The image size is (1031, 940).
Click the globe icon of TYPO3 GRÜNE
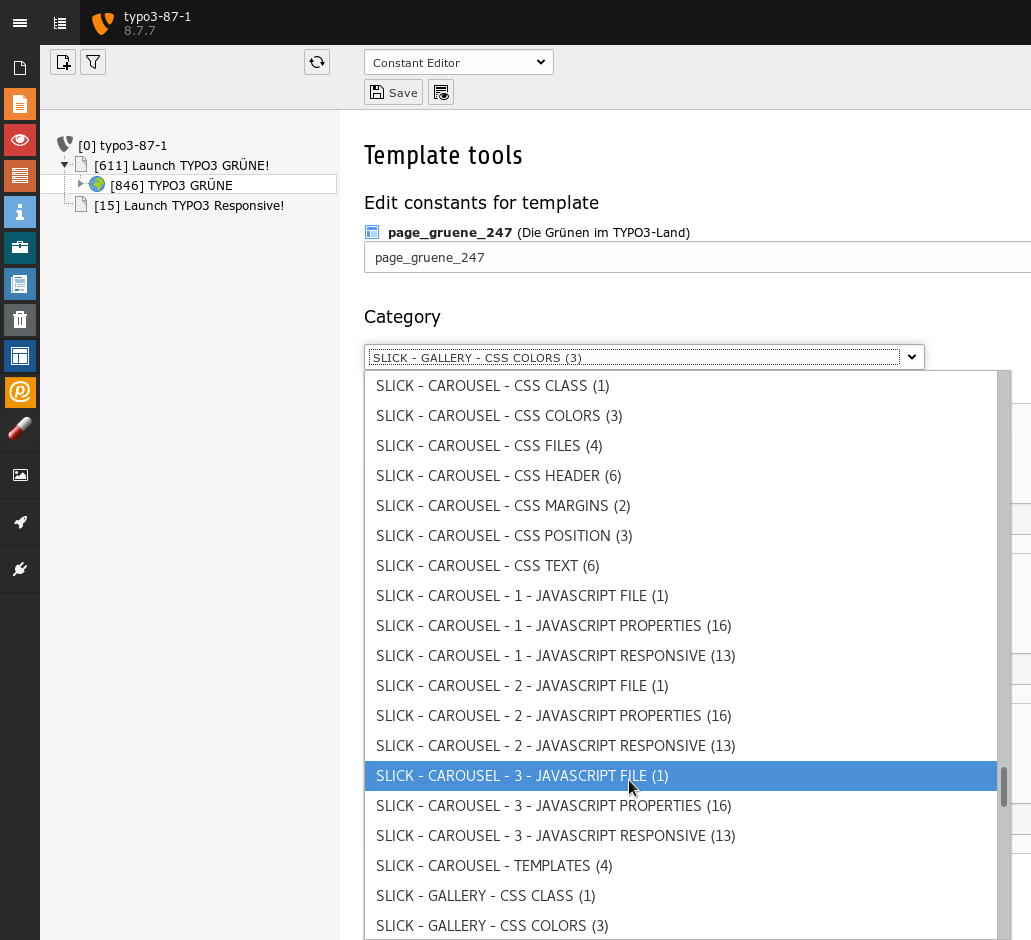(x=97, y=185)
